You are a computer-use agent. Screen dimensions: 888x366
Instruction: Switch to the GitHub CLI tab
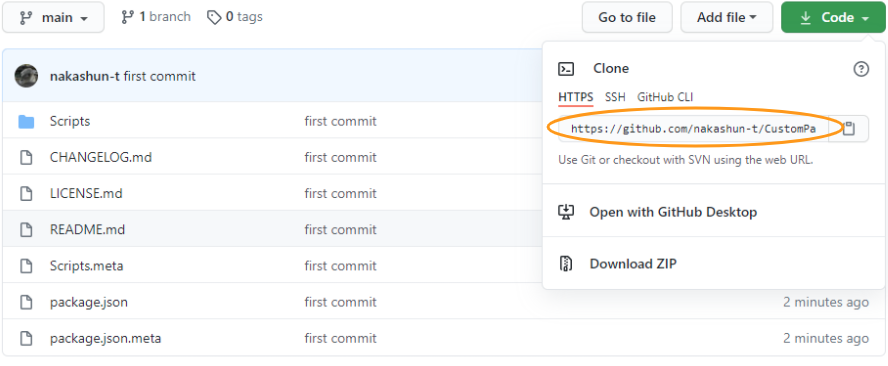665,97
